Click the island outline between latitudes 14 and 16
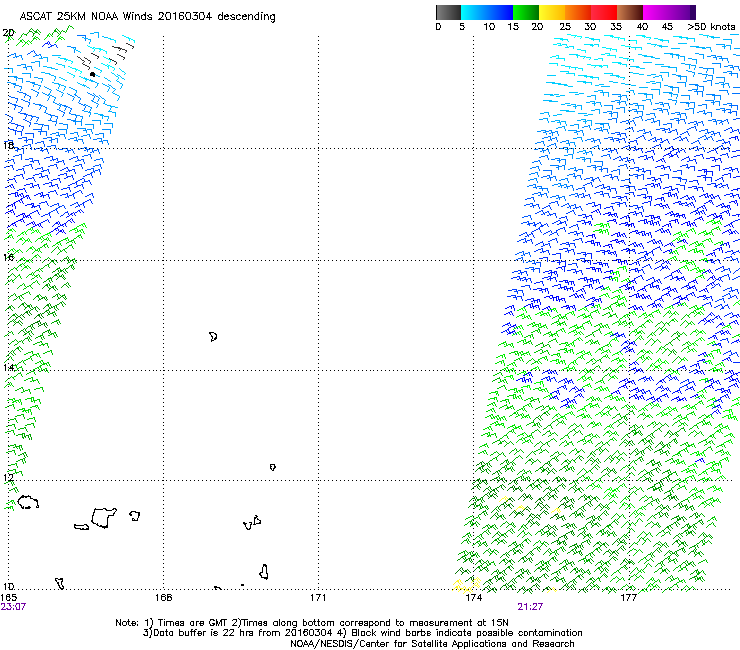 (213, 337)
